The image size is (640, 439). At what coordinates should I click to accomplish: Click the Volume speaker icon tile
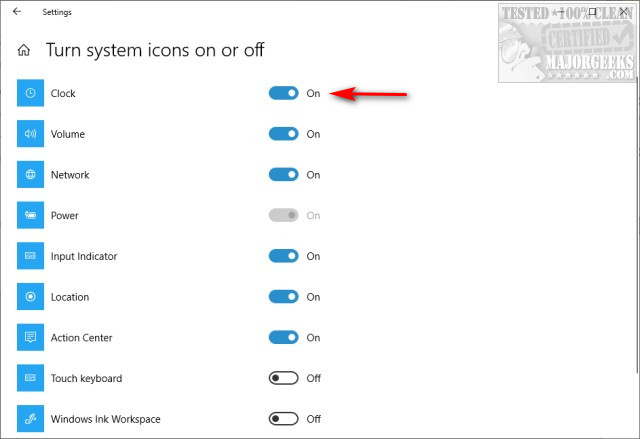pos(30,134)
